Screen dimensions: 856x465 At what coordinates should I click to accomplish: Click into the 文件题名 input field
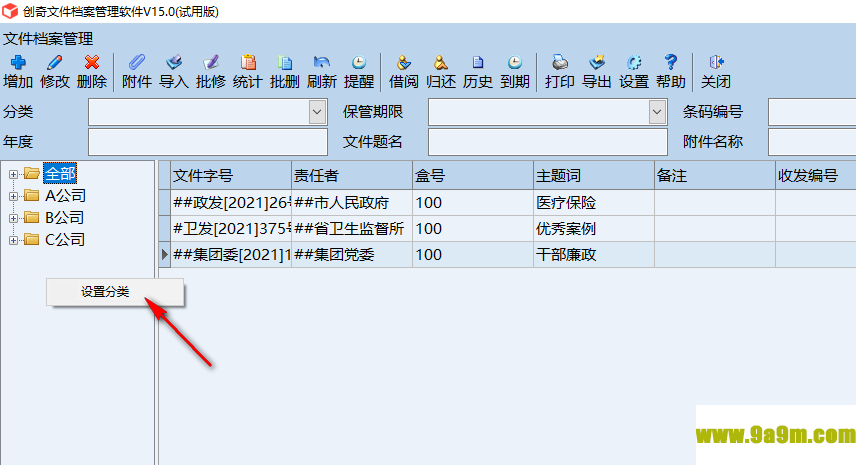[x=548, y=142]
